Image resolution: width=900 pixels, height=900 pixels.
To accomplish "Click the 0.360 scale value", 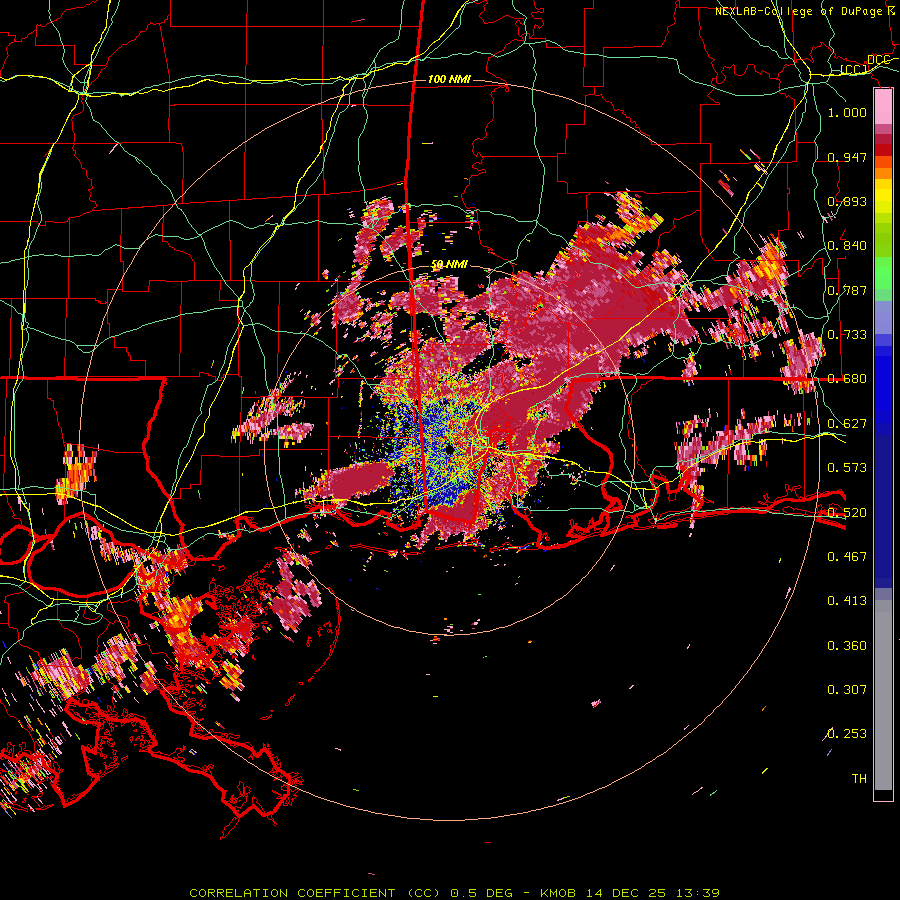I will (x=847, y=646).
